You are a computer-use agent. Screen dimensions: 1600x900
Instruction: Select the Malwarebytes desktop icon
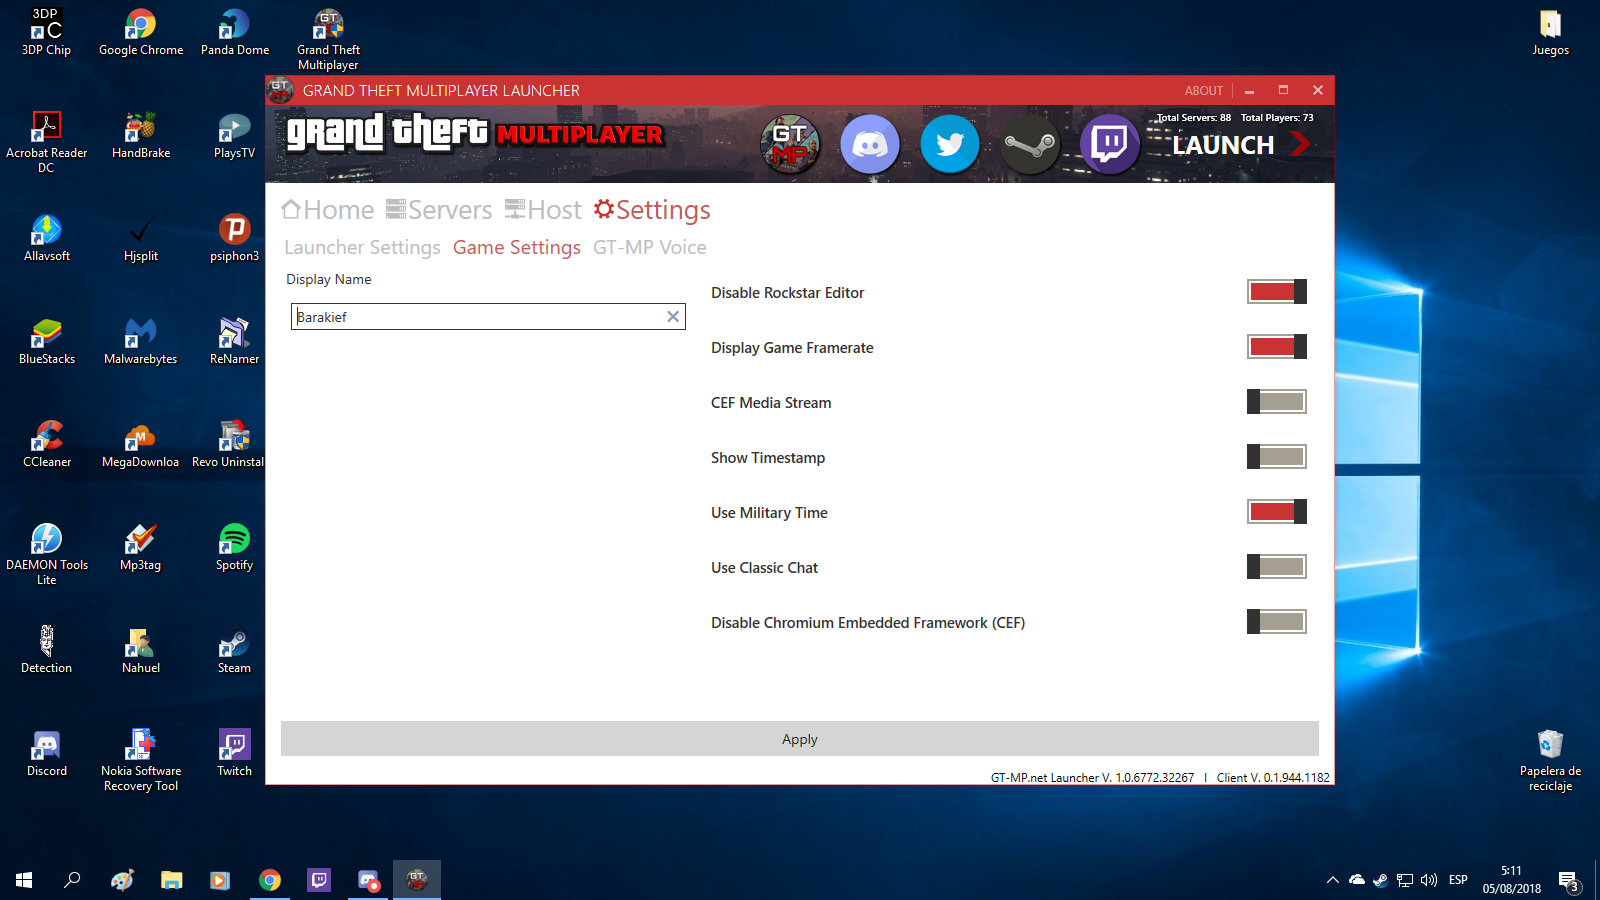[141, 342]
